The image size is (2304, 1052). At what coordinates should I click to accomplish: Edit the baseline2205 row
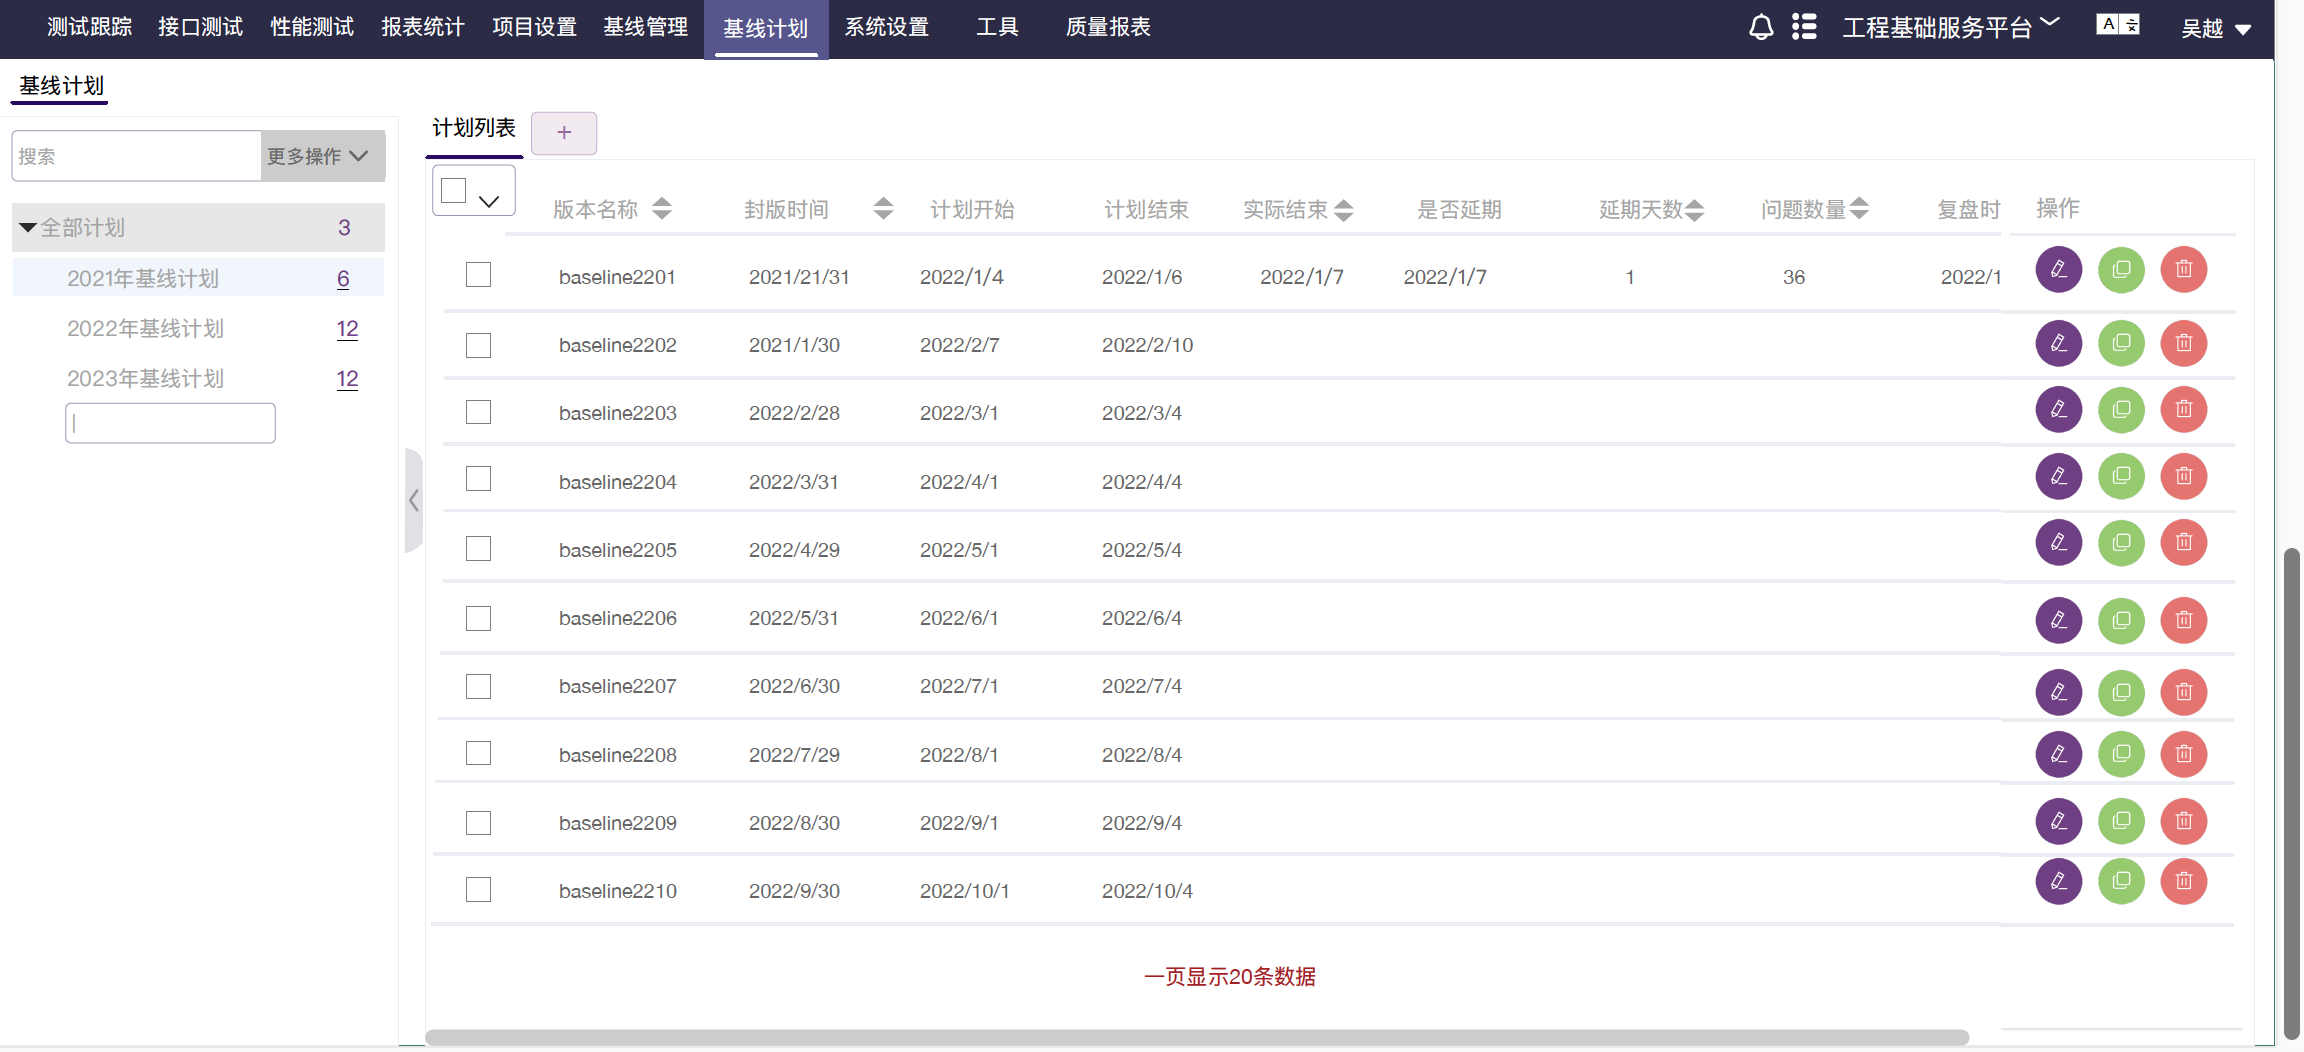tap(2058, 542)
